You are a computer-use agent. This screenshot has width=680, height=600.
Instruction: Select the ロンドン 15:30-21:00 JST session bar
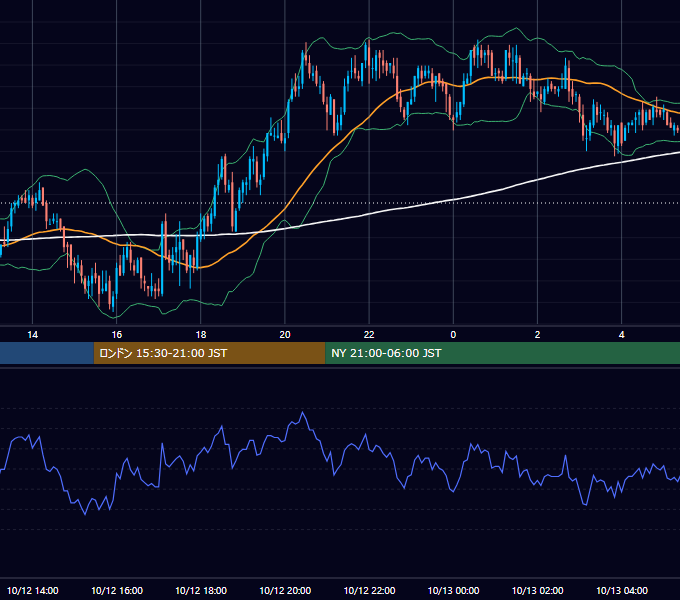[x=209, y=353]
